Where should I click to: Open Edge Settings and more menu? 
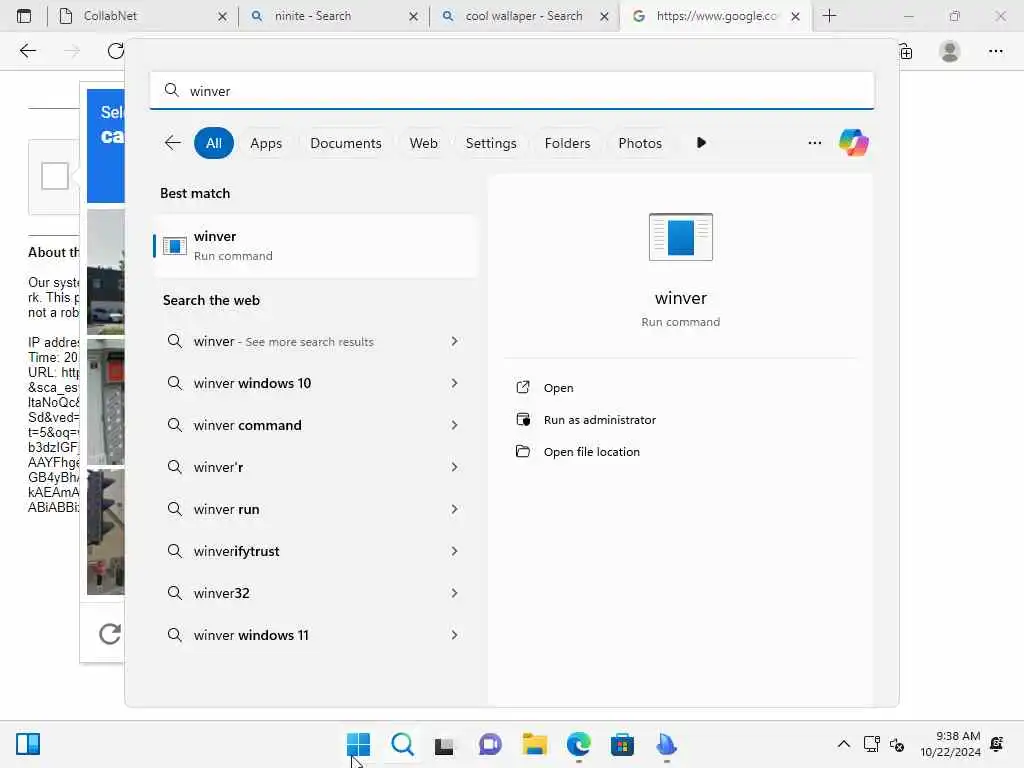pos(995,51)
